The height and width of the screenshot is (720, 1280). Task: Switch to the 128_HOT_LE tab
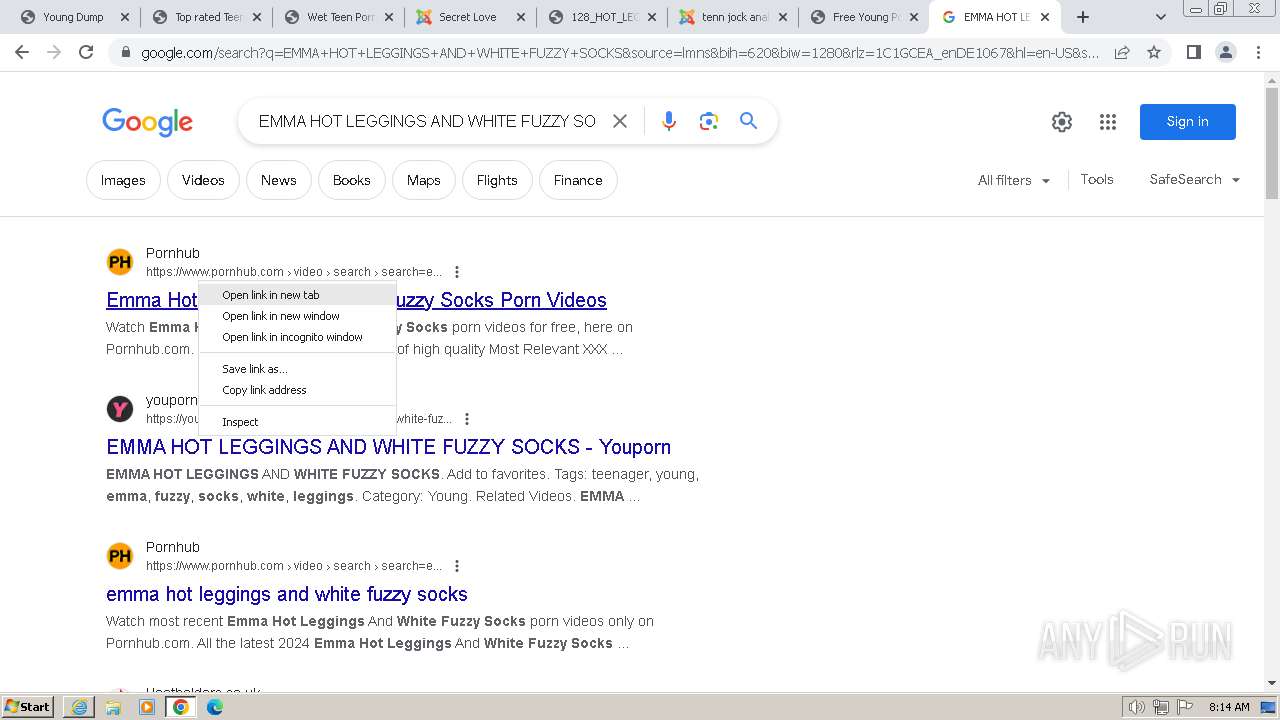pyautogui.click(x=601, y=17)
